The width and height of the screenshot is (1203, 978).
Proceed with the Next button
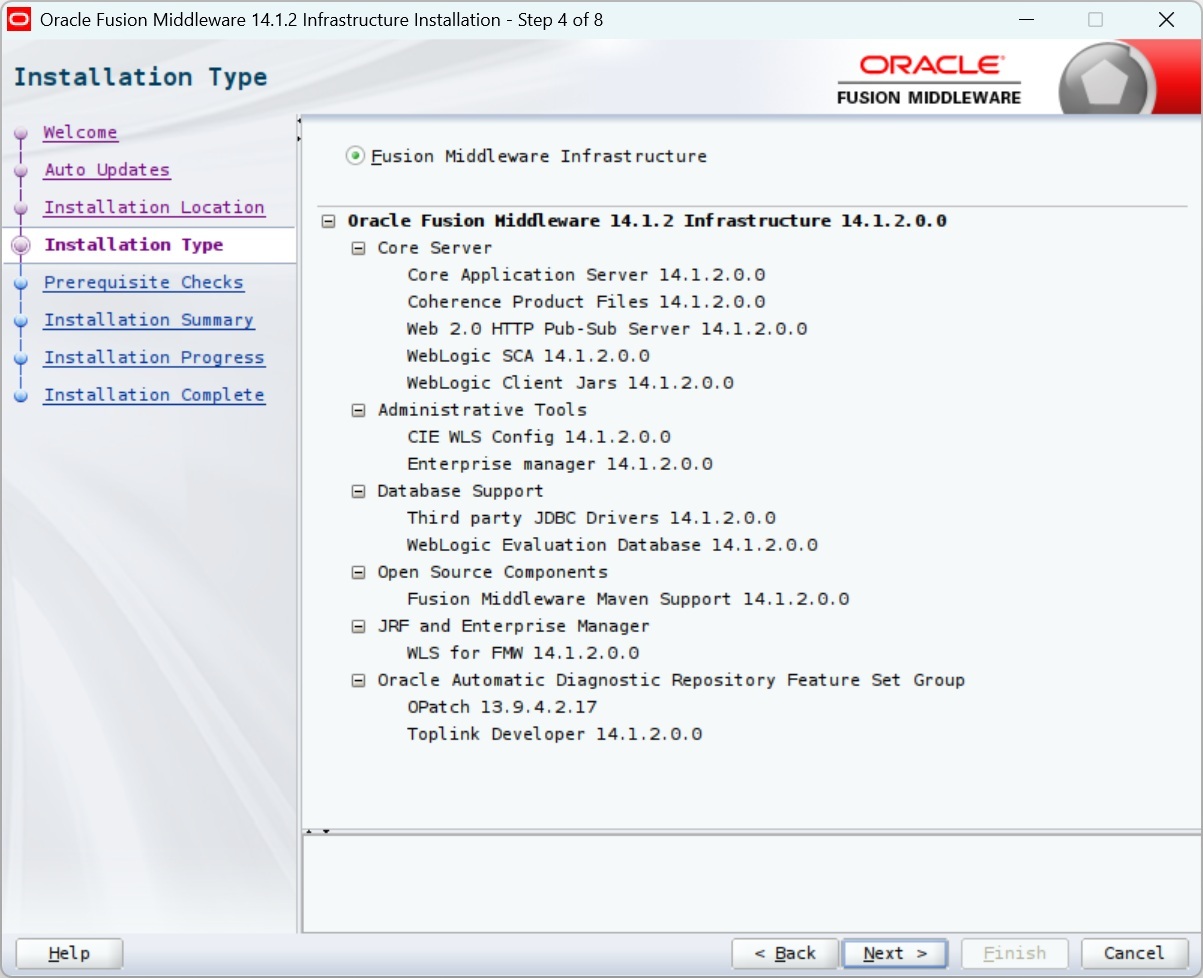895,953
